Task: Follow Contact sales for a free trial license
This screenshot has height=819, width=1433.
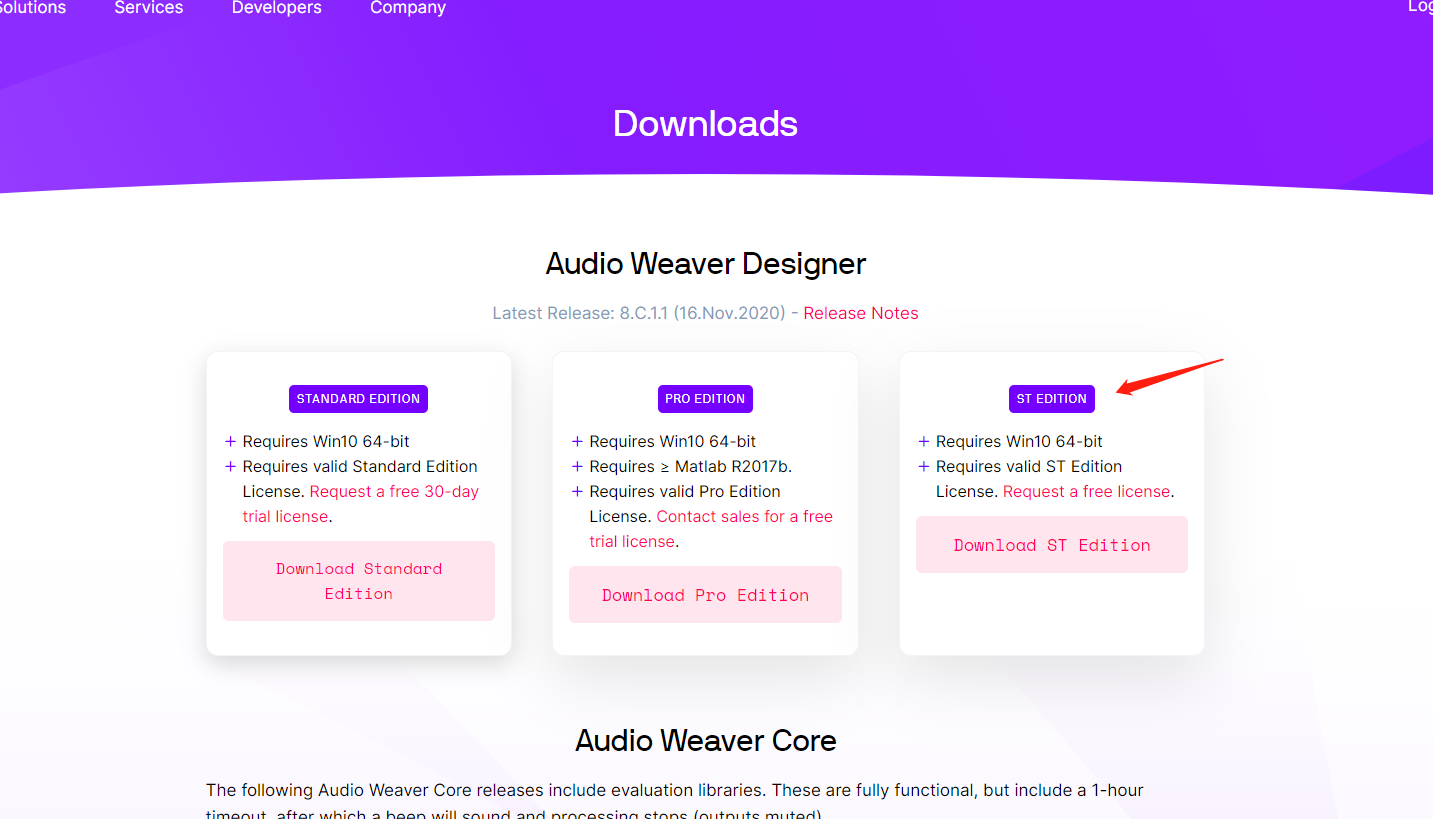Action: pyautogui.click(x=711, y=529)
